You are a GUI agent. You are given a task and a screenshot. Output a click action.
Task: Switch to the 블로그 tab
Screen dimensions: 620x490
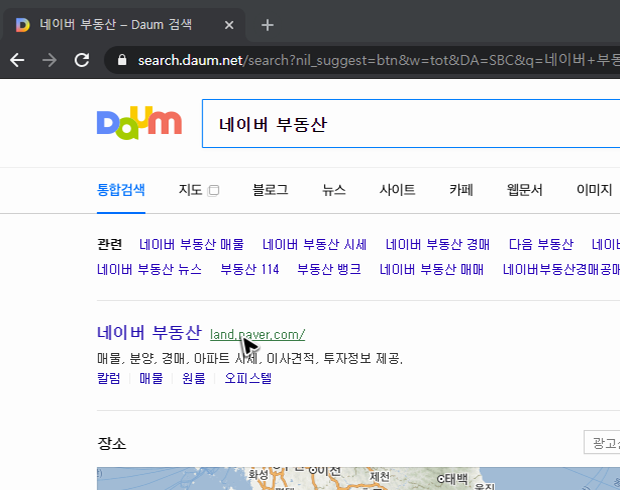270,190
